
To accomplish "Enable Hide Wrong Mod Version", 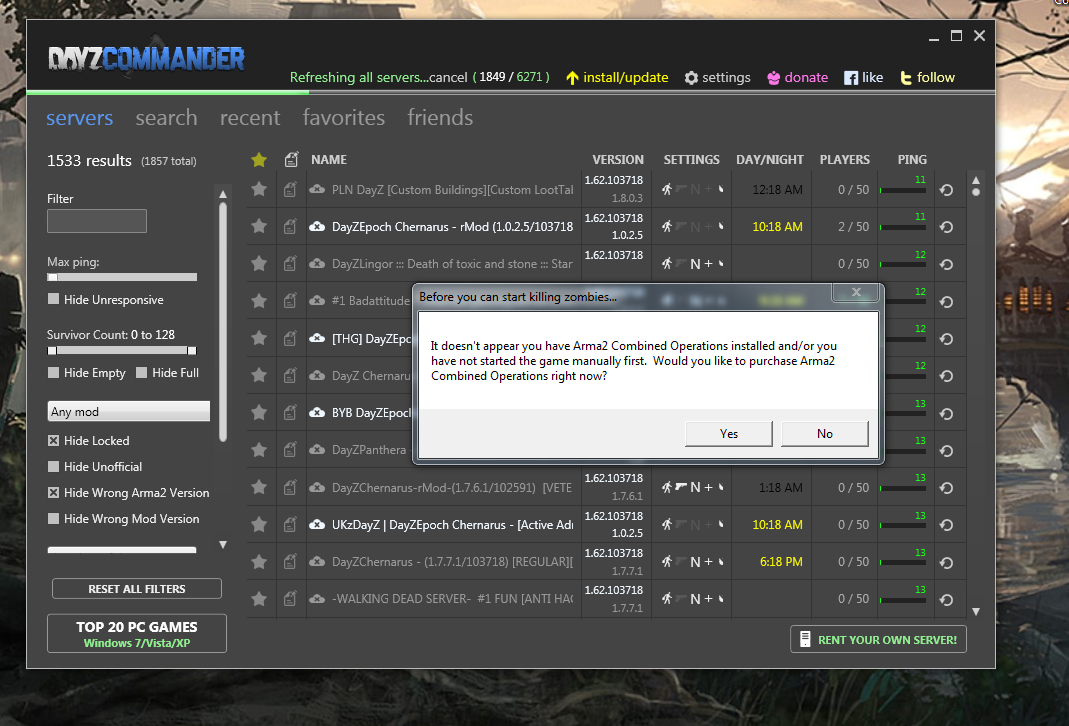I will (53, 518).
